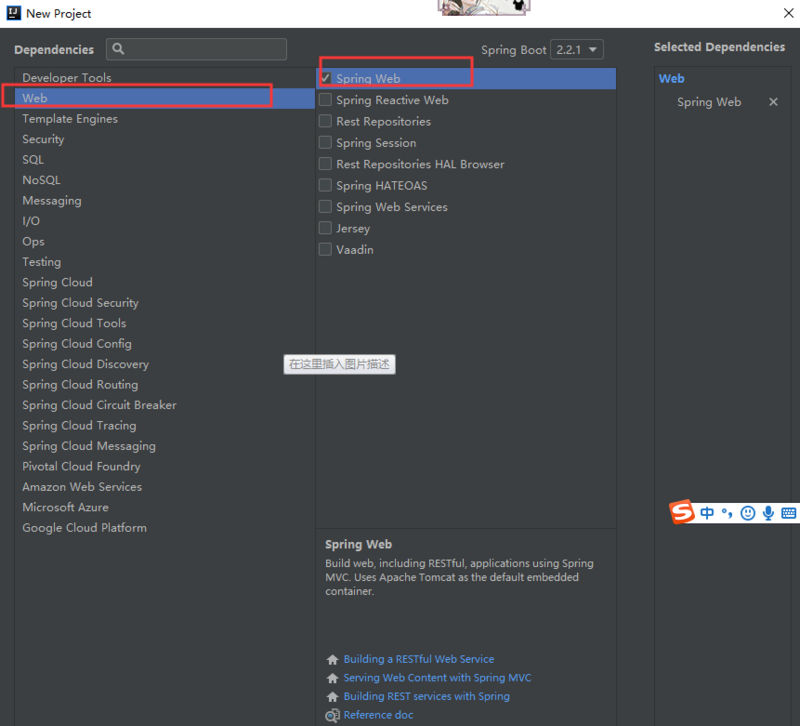
Task: Select Spring Cloud Config category
Action: click(165, 343)
